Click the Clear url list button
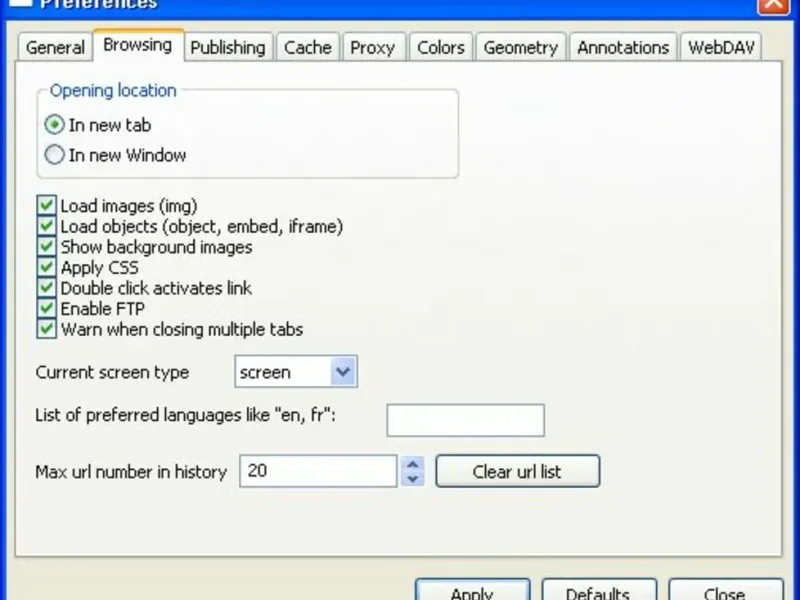The image size is (800, 600). (x=518, y=471)
